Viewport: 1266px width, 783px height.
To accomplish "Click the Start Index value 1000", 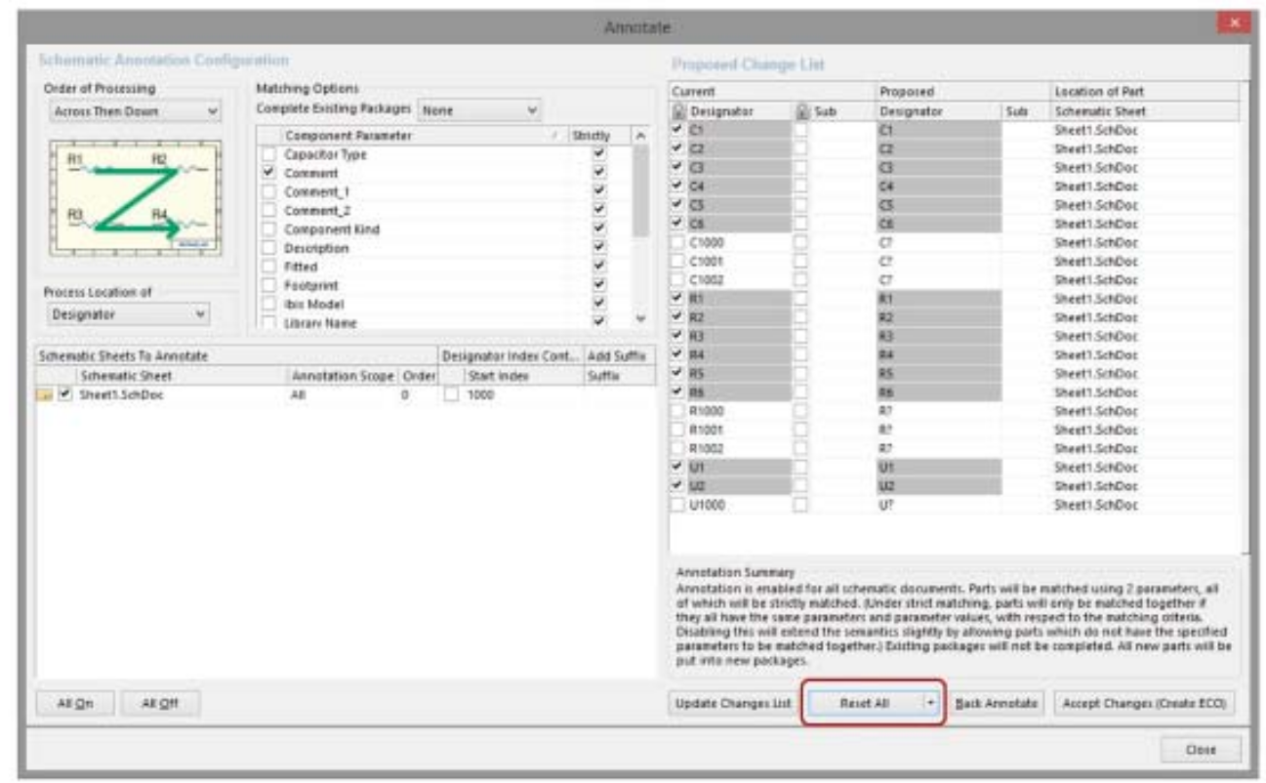I will coord(480,395).
